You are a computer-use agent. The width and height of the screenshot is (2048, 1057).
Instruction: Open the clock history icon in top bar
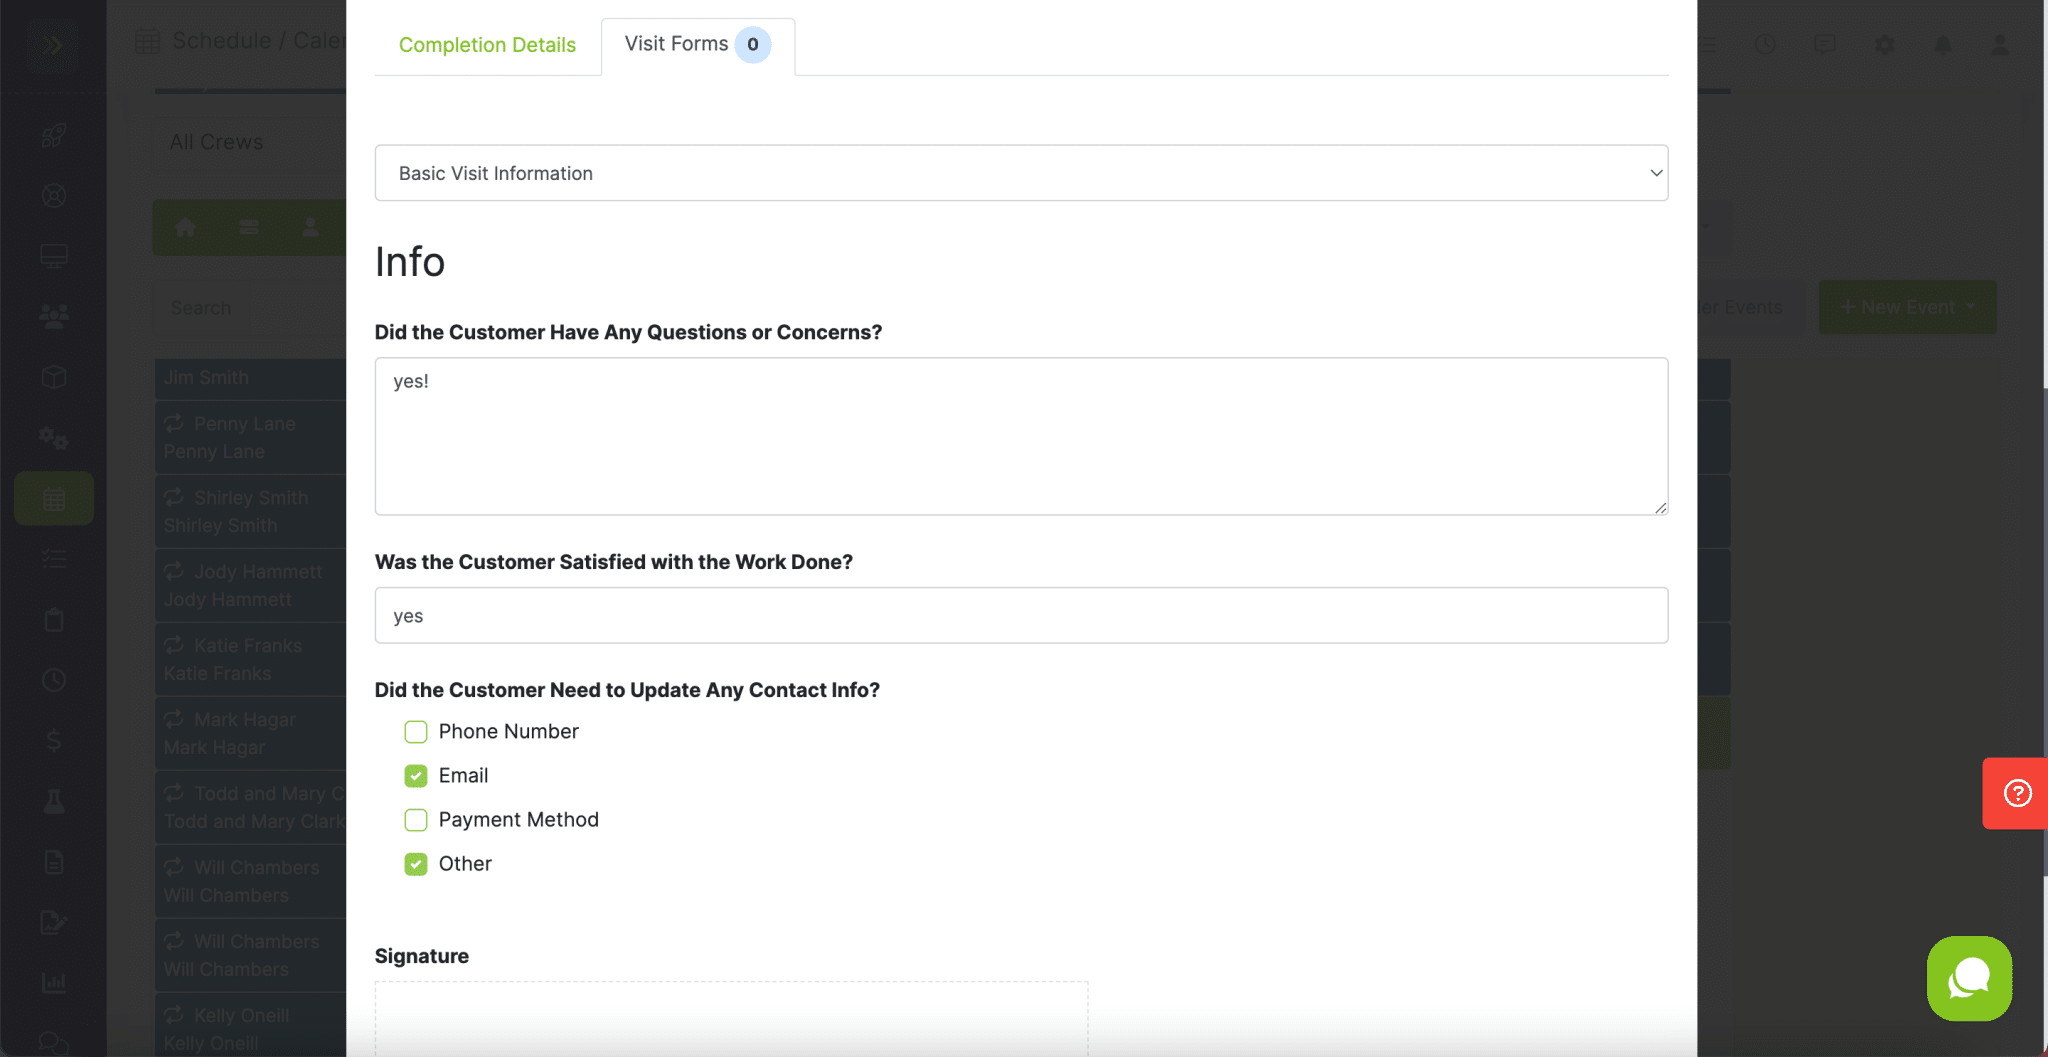(x=1765, y=44)
